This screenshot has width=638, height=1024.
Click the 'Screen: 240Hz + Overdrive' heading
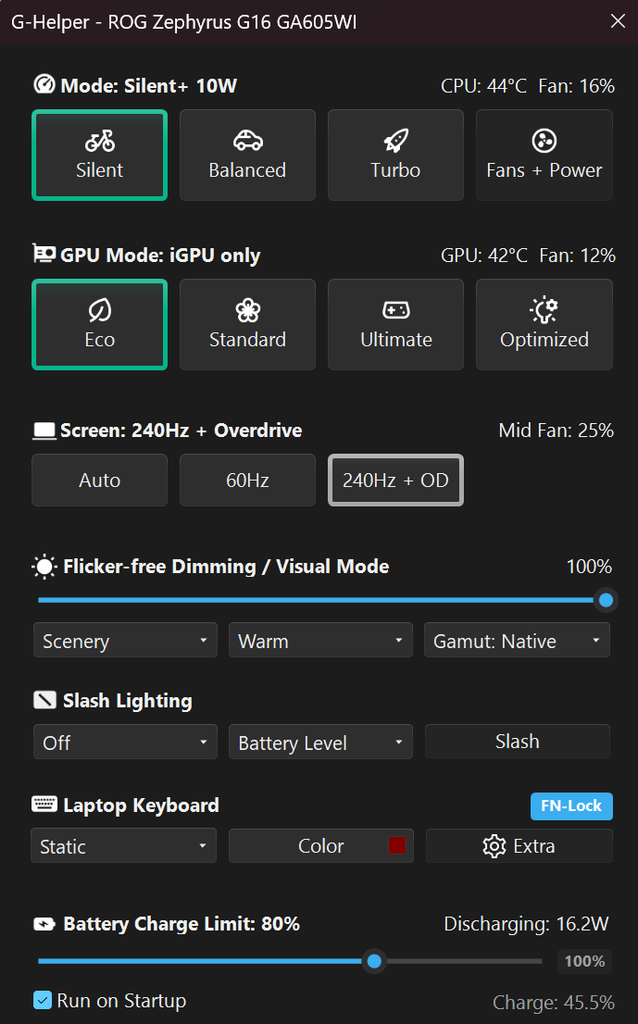pos(181,430)
